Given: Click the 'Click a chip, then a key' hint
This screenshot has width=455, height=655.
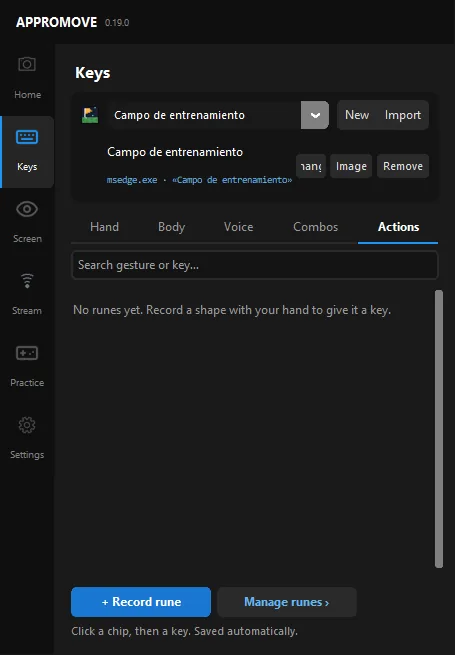Looking at the screenshot, I should coord(184,631).
